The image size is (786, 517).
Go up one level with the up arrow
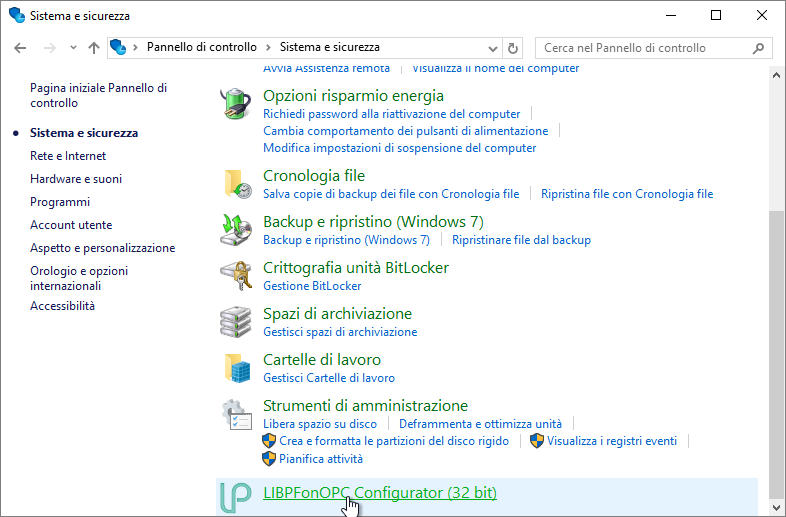click(94, 48)
